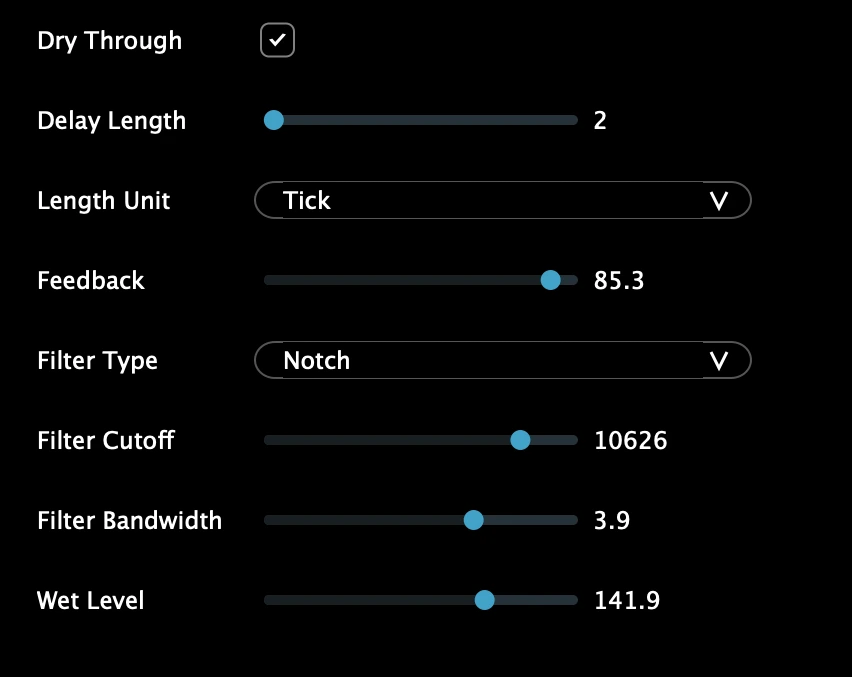
Task: Click the Feedback value 85.3
Action: 619,281
